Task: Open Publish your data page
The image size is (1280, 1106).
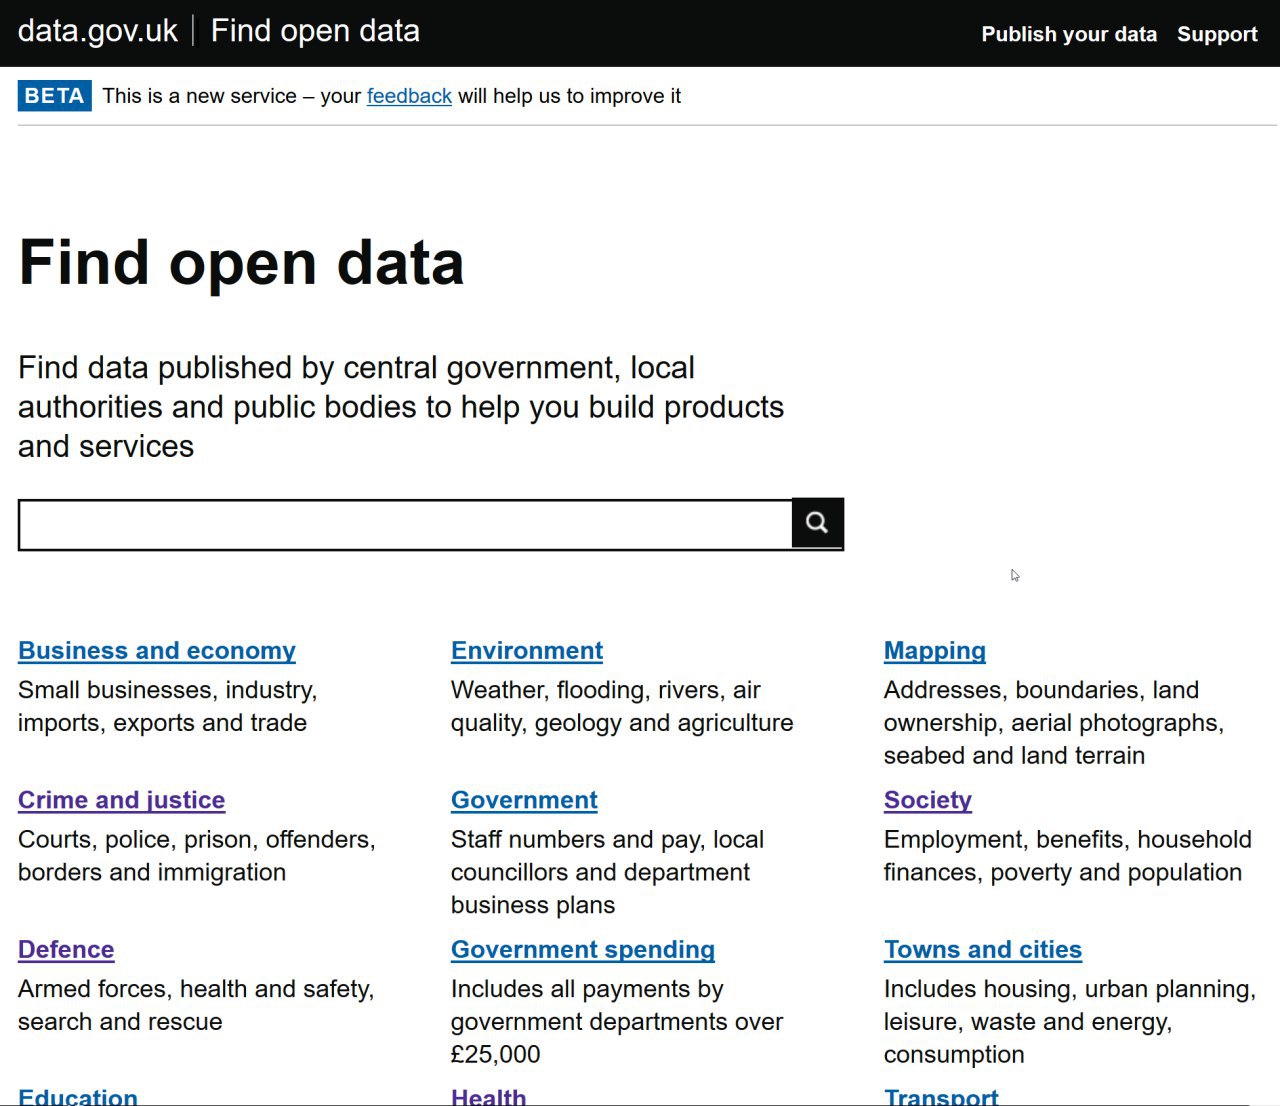Action: point(1069,34)
